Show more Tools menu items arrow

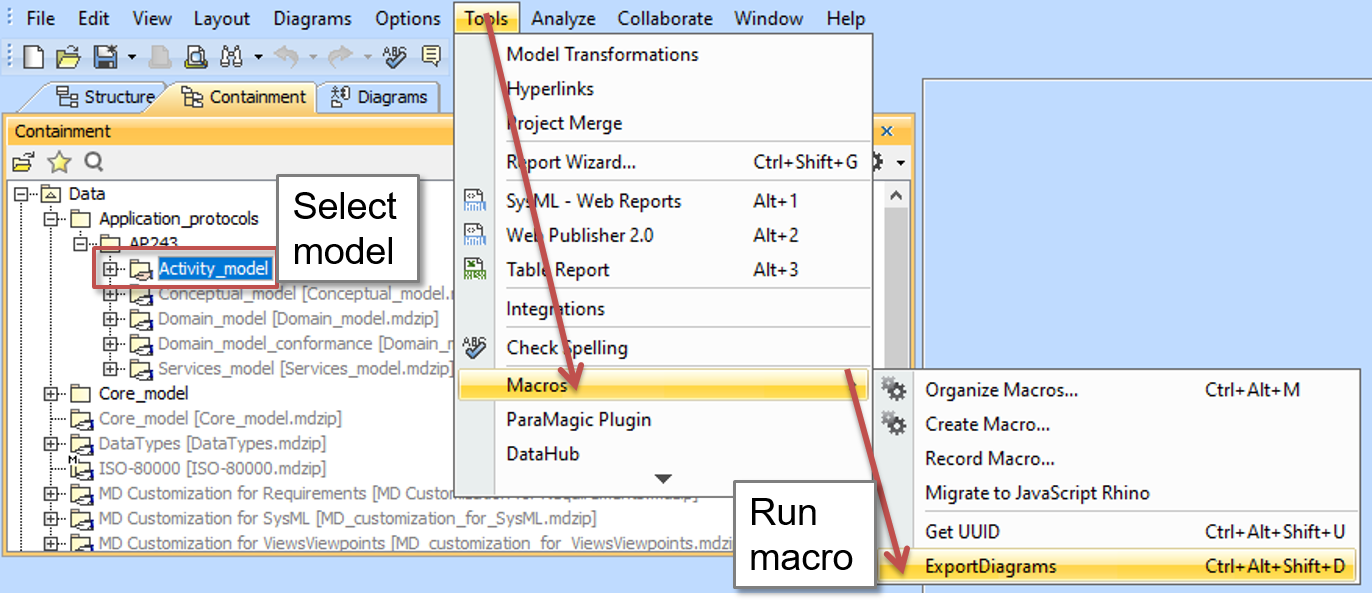point(663,479)
